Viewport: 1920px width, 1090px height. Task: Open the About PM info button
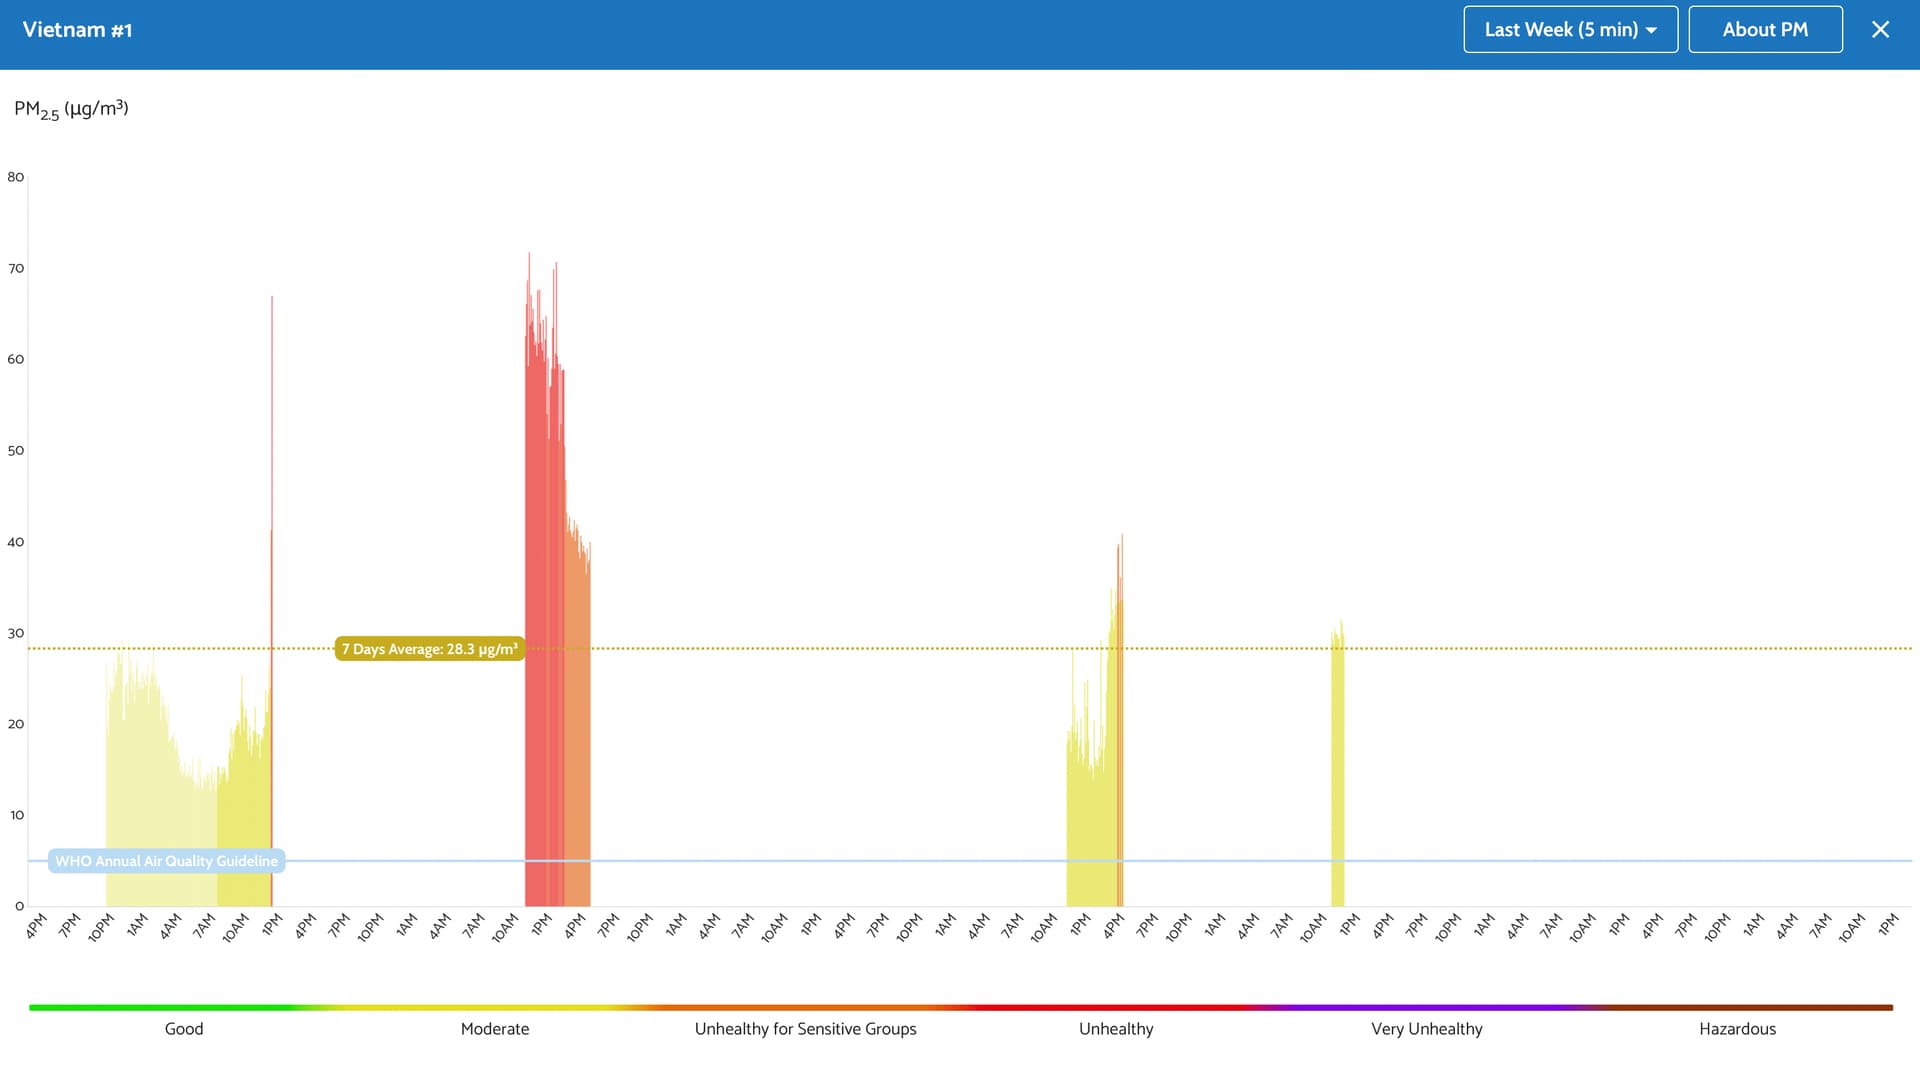[x=1765, y=30]
